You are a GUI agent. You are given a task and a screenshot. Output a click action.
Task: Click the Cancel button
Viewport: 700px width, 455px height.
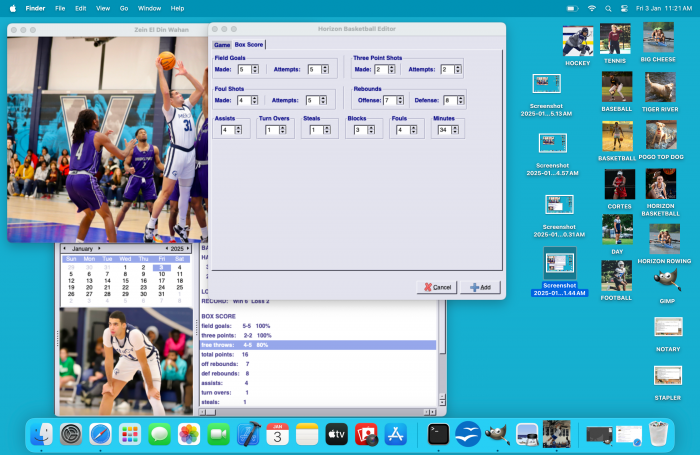click(437, 287)
